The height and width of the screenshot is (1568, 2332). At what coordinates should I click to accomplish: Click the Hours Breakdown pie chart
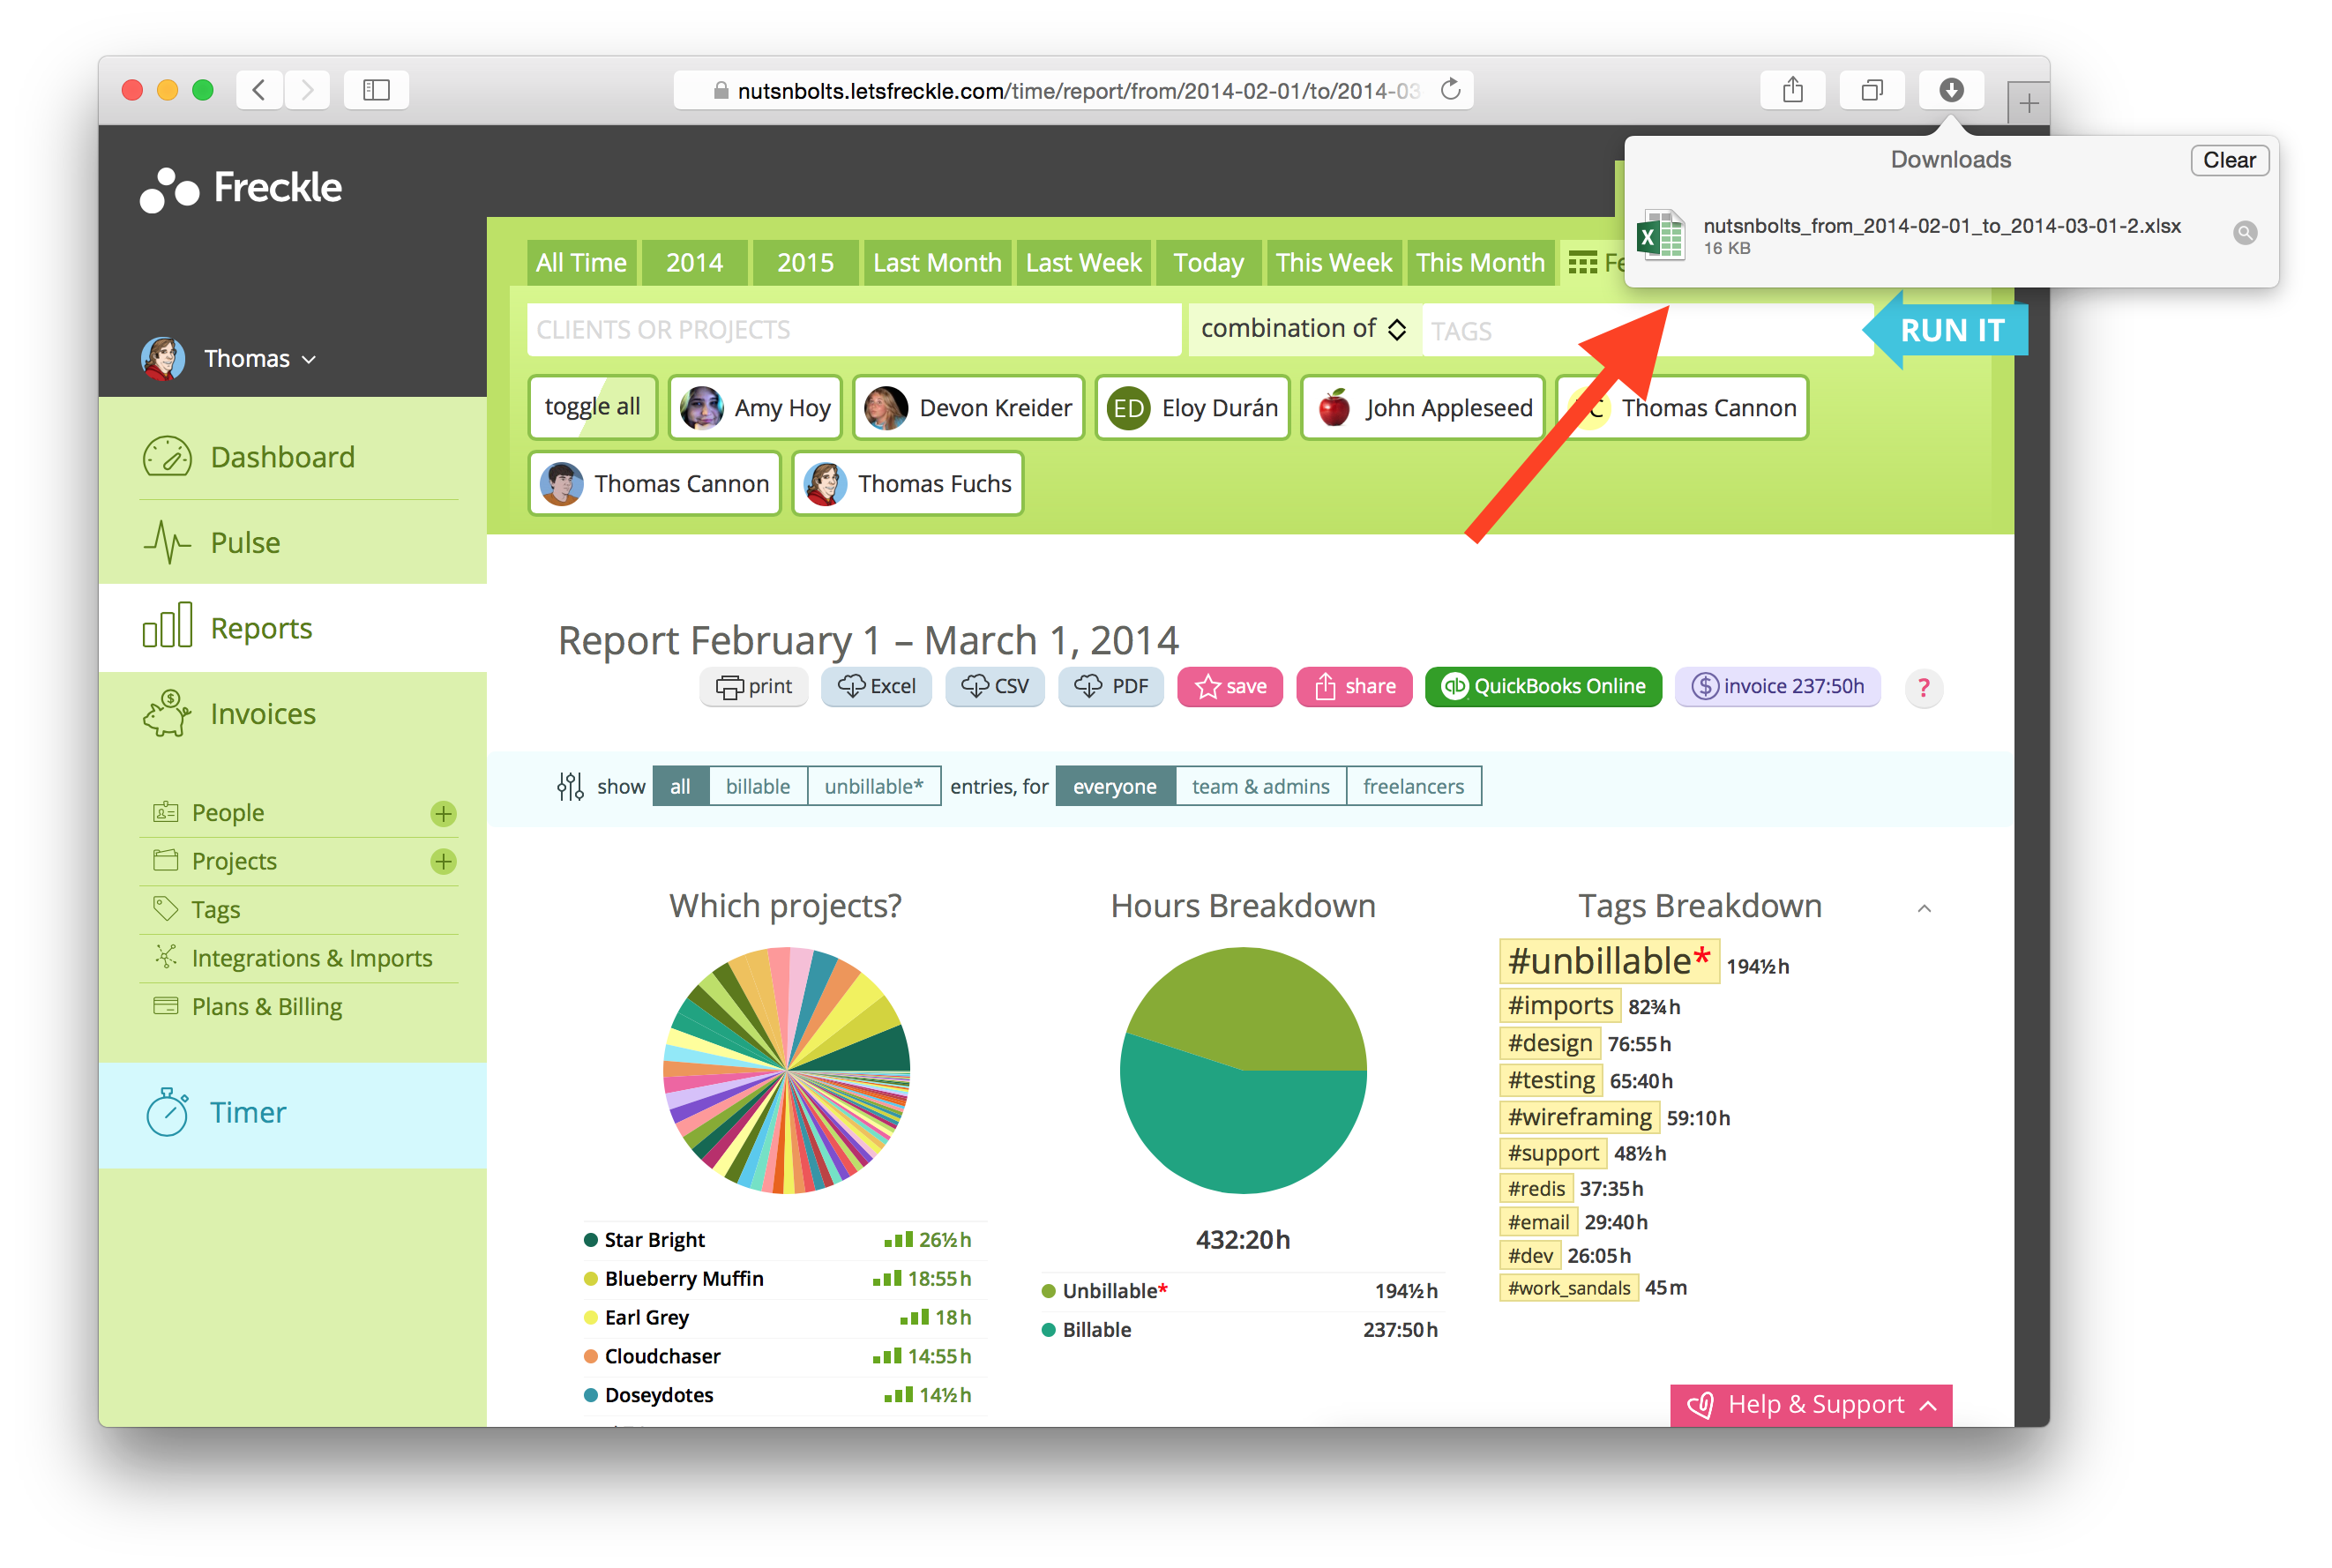click(x=1242, y=1070)
